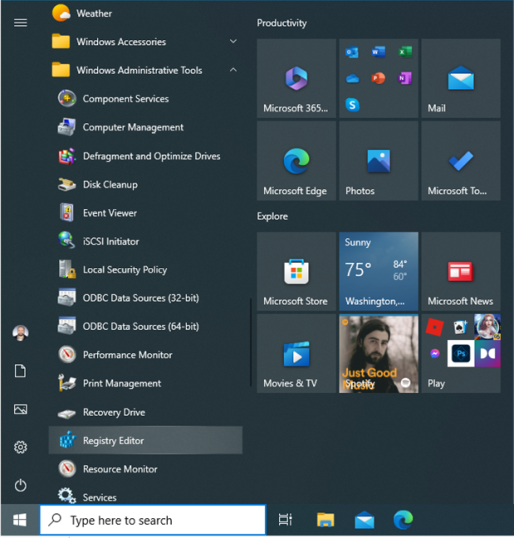Collapse Windows Administrative Tools folder chevron
The height and width of the screenshot is (538, 514).
point(233,70)
